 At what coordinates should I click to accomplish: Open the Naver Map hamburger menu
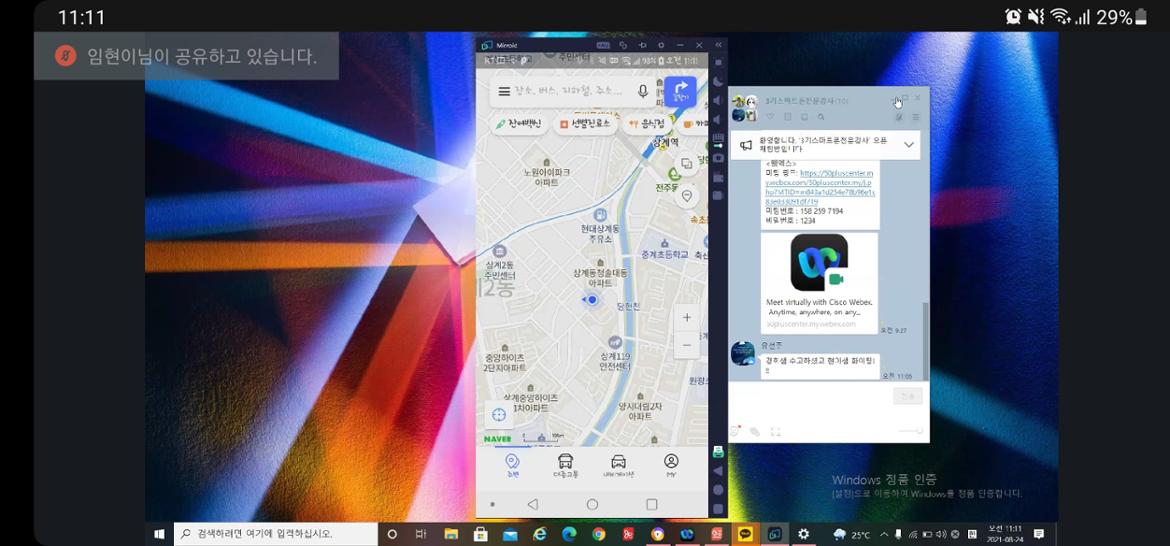[504, 92]
